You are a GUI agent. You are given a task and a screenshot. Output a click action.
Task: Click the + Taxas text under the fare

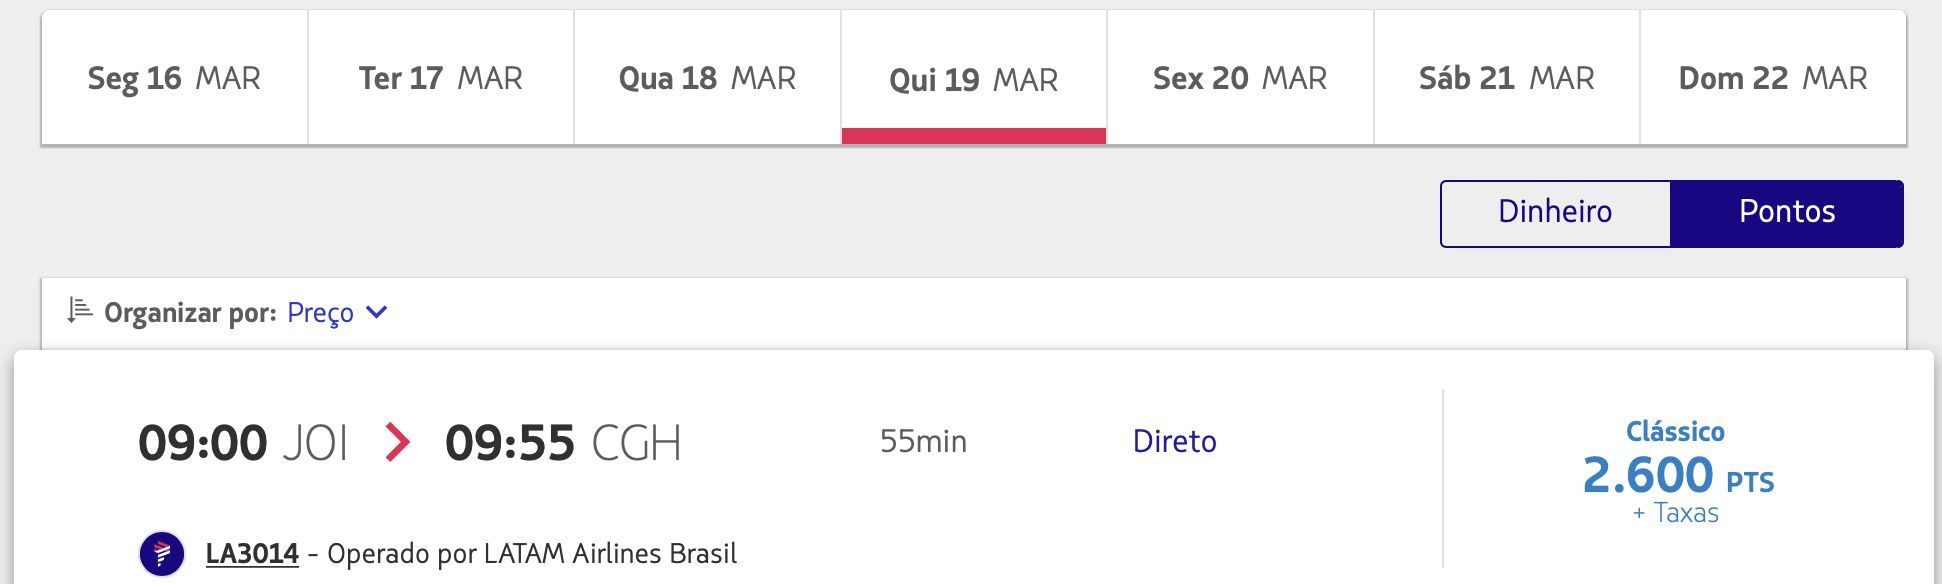tap(1676, 513)
